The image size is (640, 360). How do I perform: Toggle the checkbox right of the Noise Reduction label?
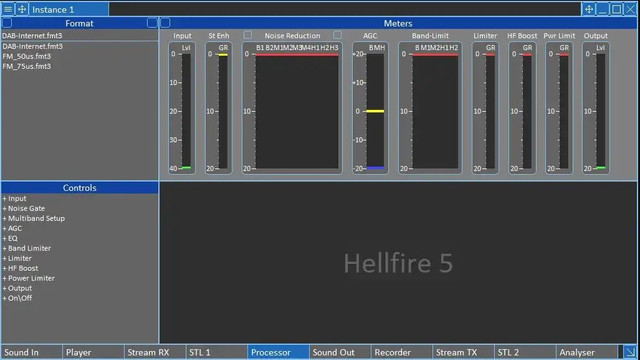[x=337, y=35]
